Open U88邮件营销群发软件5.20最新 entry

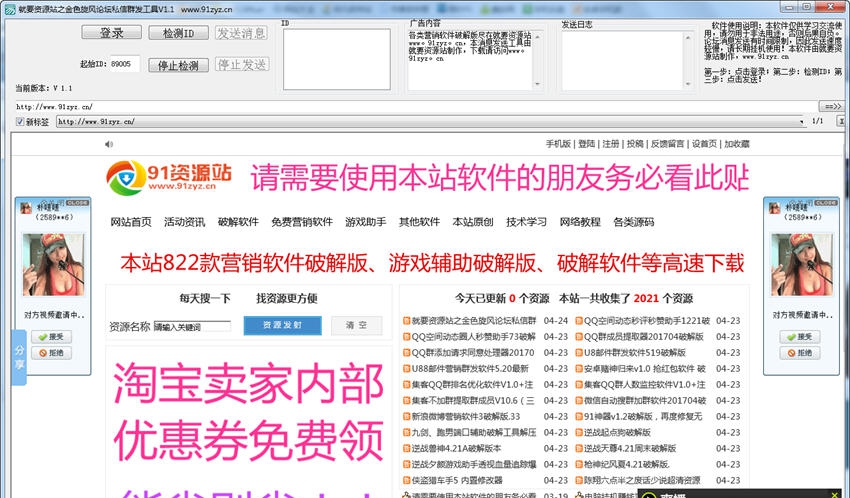(x=470, y=368)
